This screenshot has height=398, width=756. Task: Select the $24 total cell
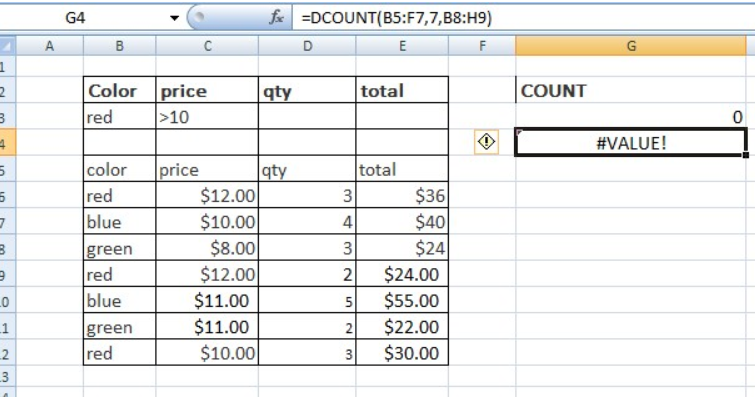402,247
